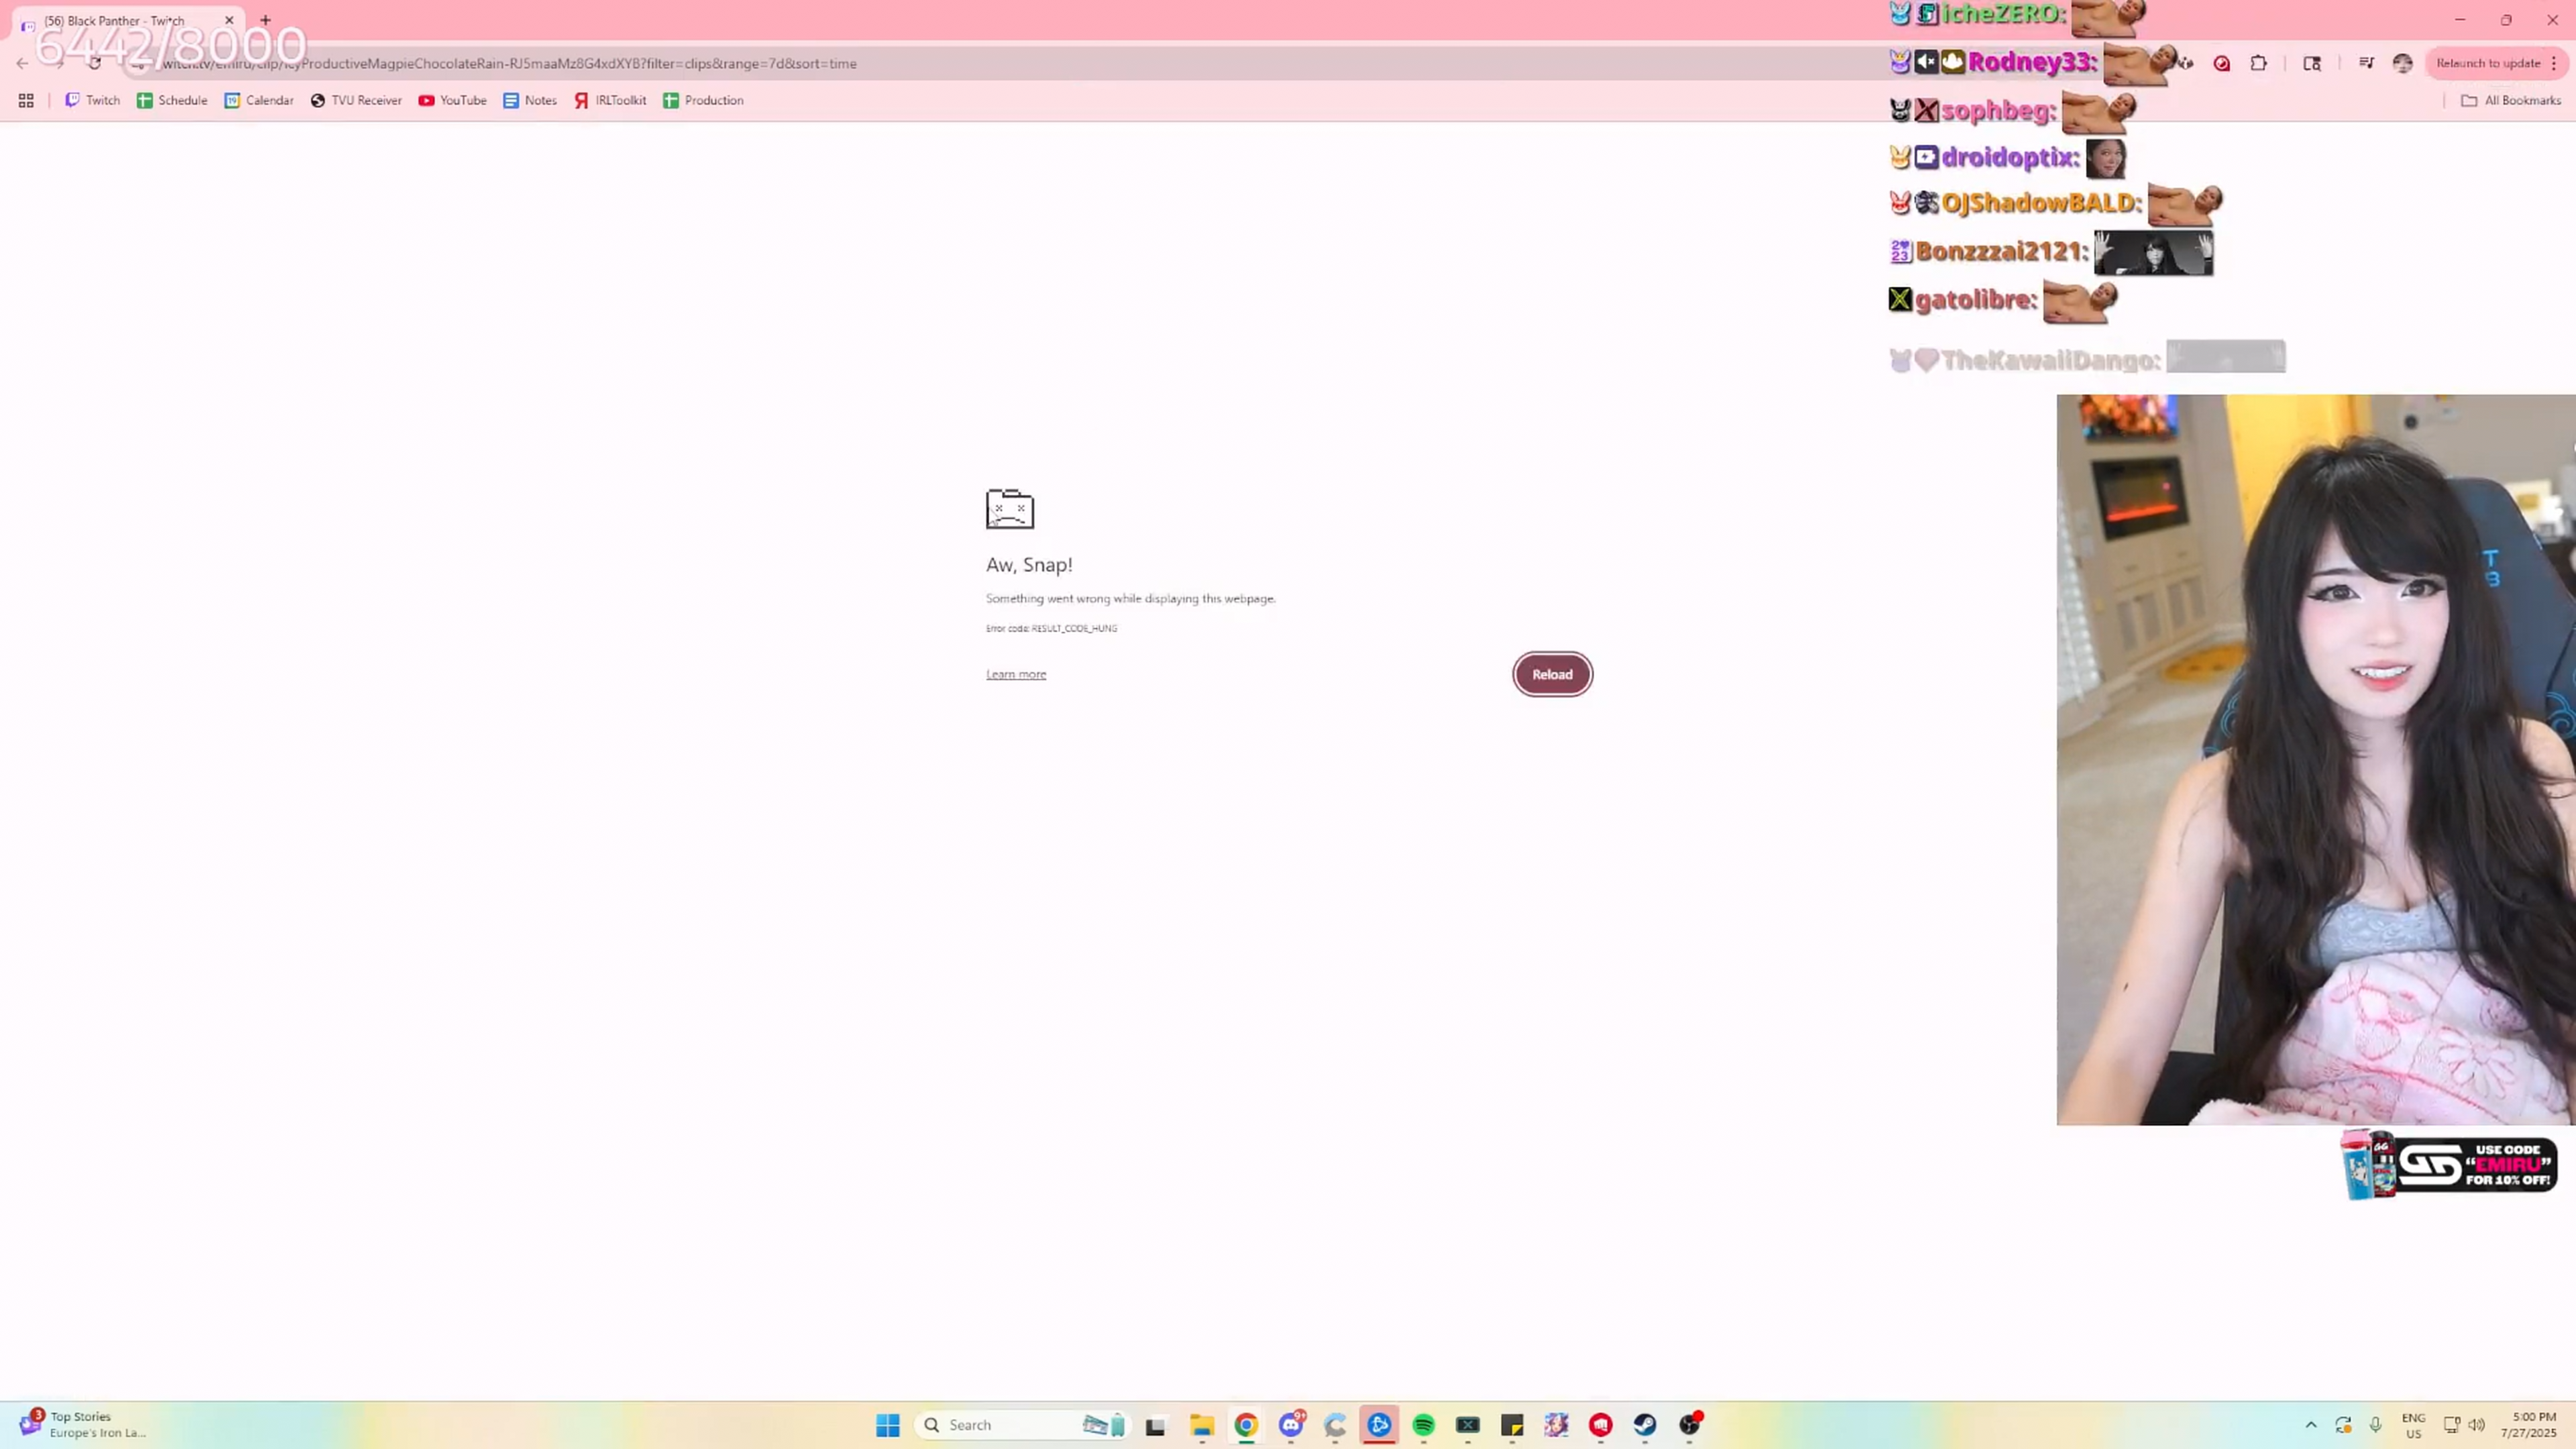2576x1449 pixels.
Task: Open Chrome three-dot menu
Action: tap(2554, 63)
